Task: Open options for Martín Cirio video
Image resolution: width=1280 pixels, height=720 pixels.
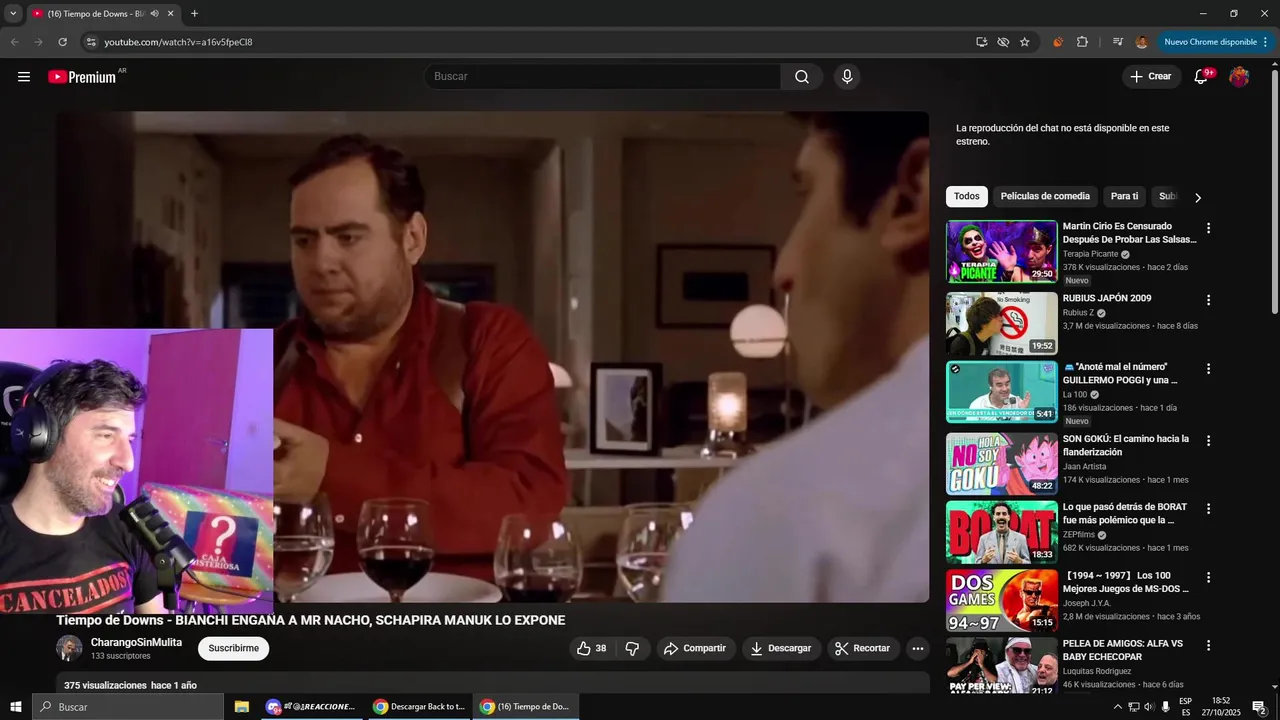Action: click(x=1208, y=228)
